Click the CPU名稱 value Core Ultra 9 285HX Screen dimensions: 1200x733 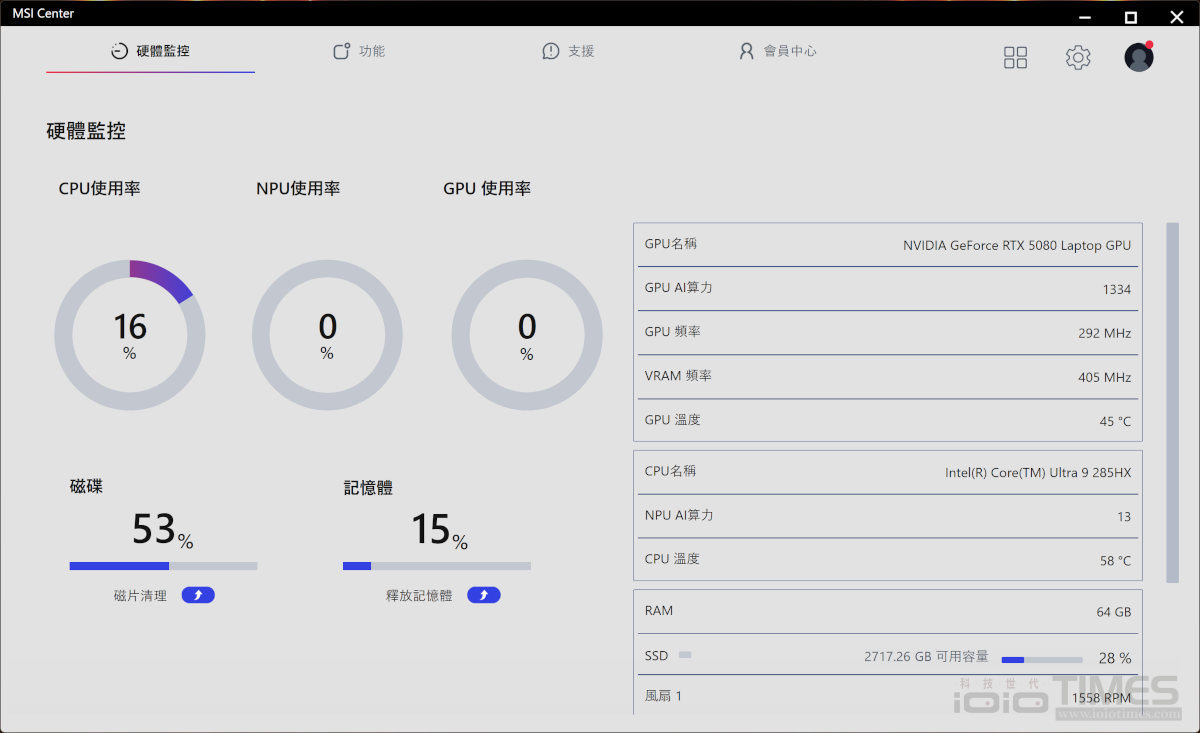(x=1038, y=473)
